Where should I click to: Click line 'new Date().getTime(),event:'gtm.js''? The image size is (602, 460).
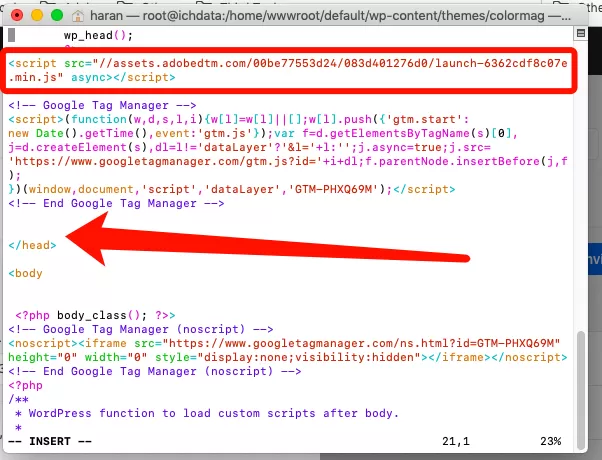[x=263, y=133]
